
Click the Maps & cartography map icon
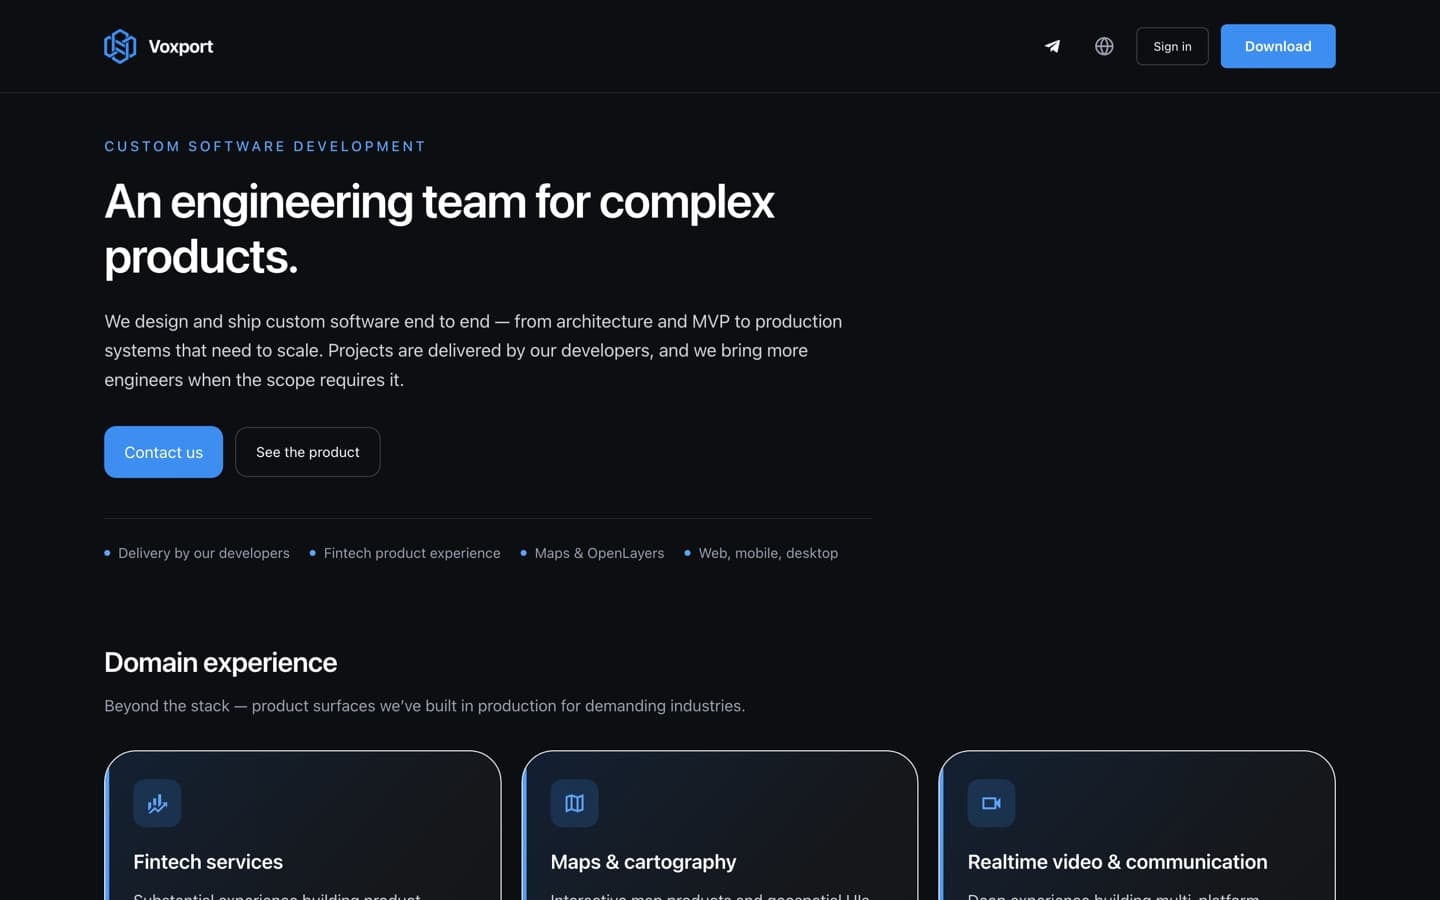(x=574, y=803)
